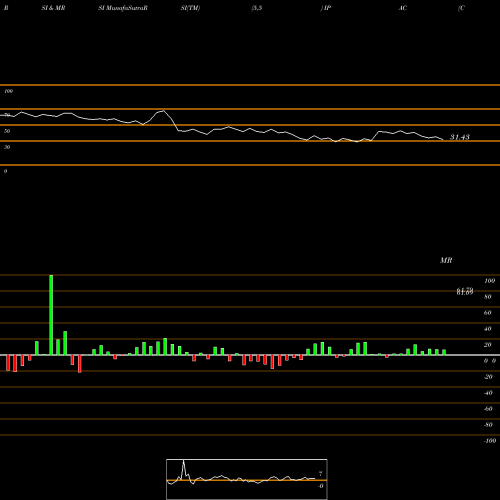The image size is (500, 500).
Task: Click the 60 label on the MR axis
Action: coord(488,313)
